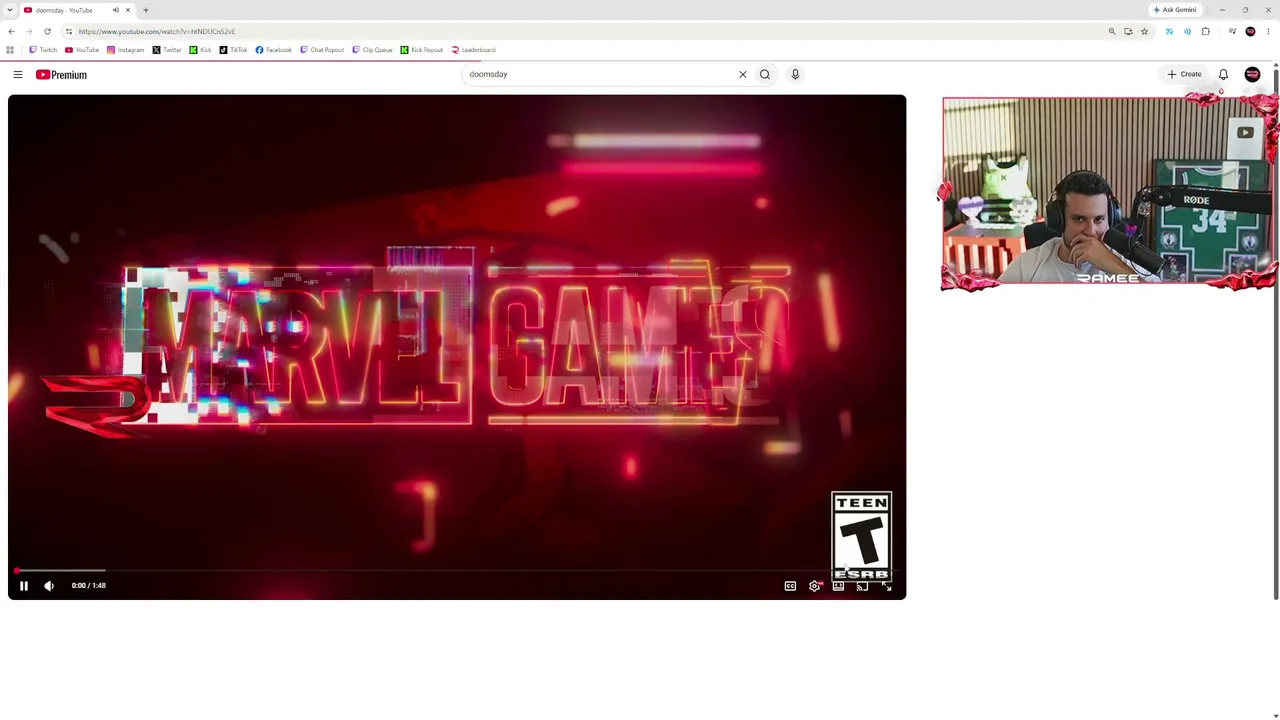The width and height of the screenshot is (1280, 720).
Task: Open YouTube notifications bell
Action: (x=1223, y=74)
